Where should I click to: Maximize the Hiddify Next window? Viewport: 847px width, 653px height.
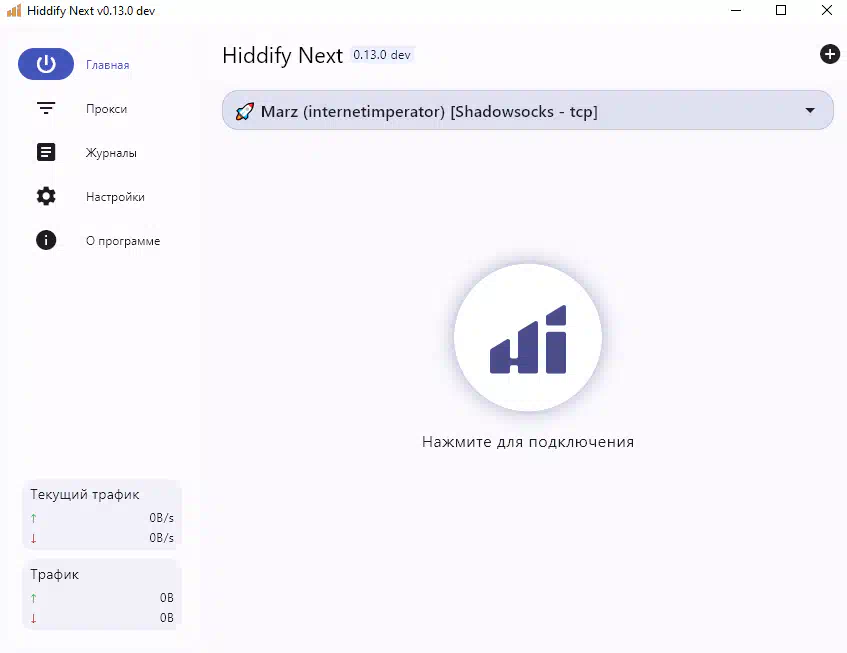pyautogui.click(x=781, y=10)
